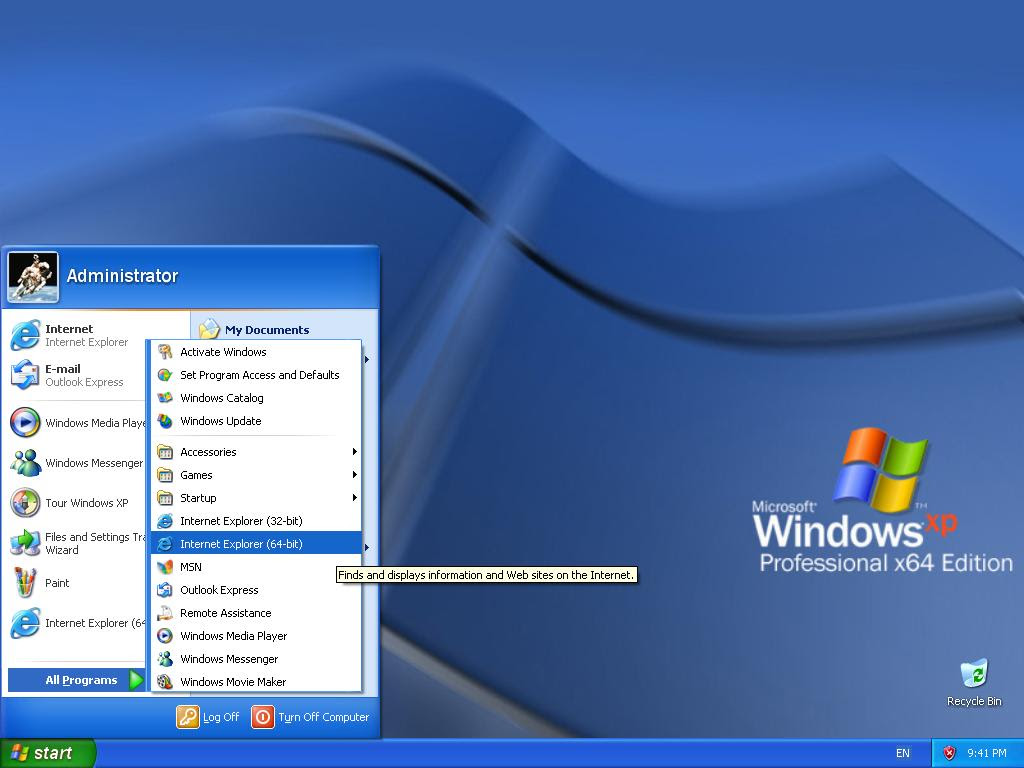Viewport: 1024px width, 768px height.
Task: Click the Set Program Access and Defaults icon
Action: 165,375
